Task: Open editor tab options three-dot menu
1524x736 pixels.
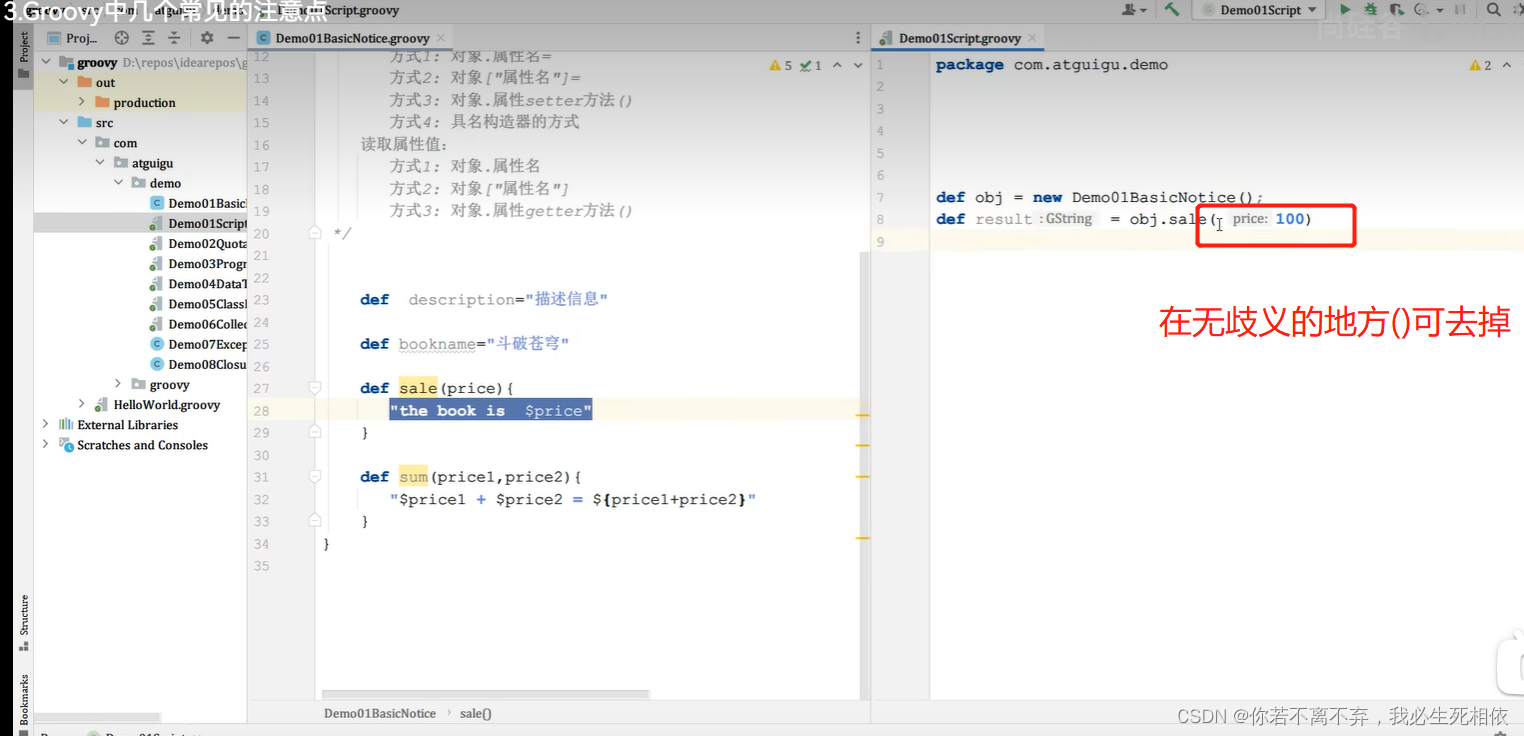Action: pos(857,38)
